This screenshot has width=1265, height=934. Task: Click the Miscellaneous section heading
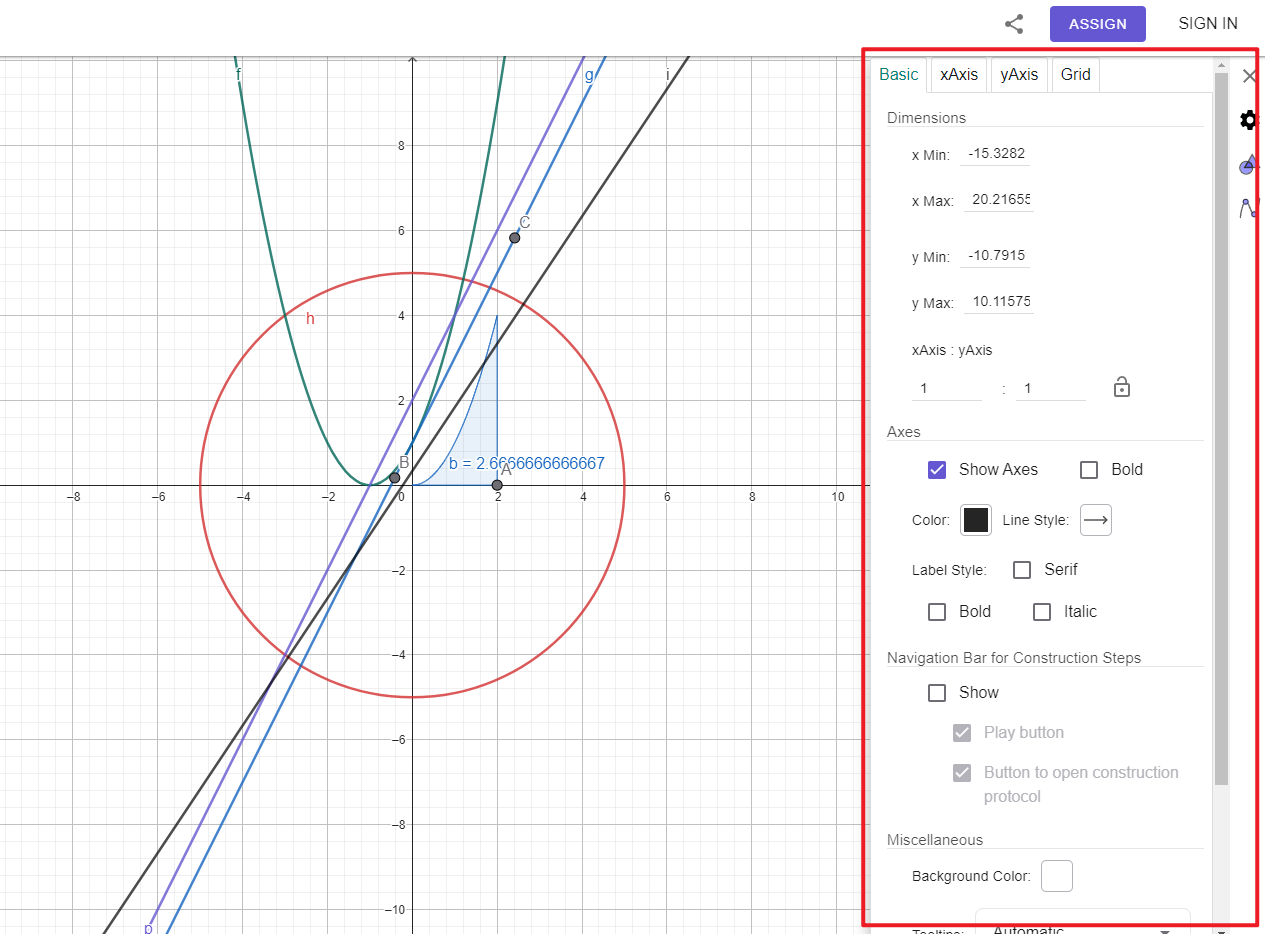pos(935,840)
